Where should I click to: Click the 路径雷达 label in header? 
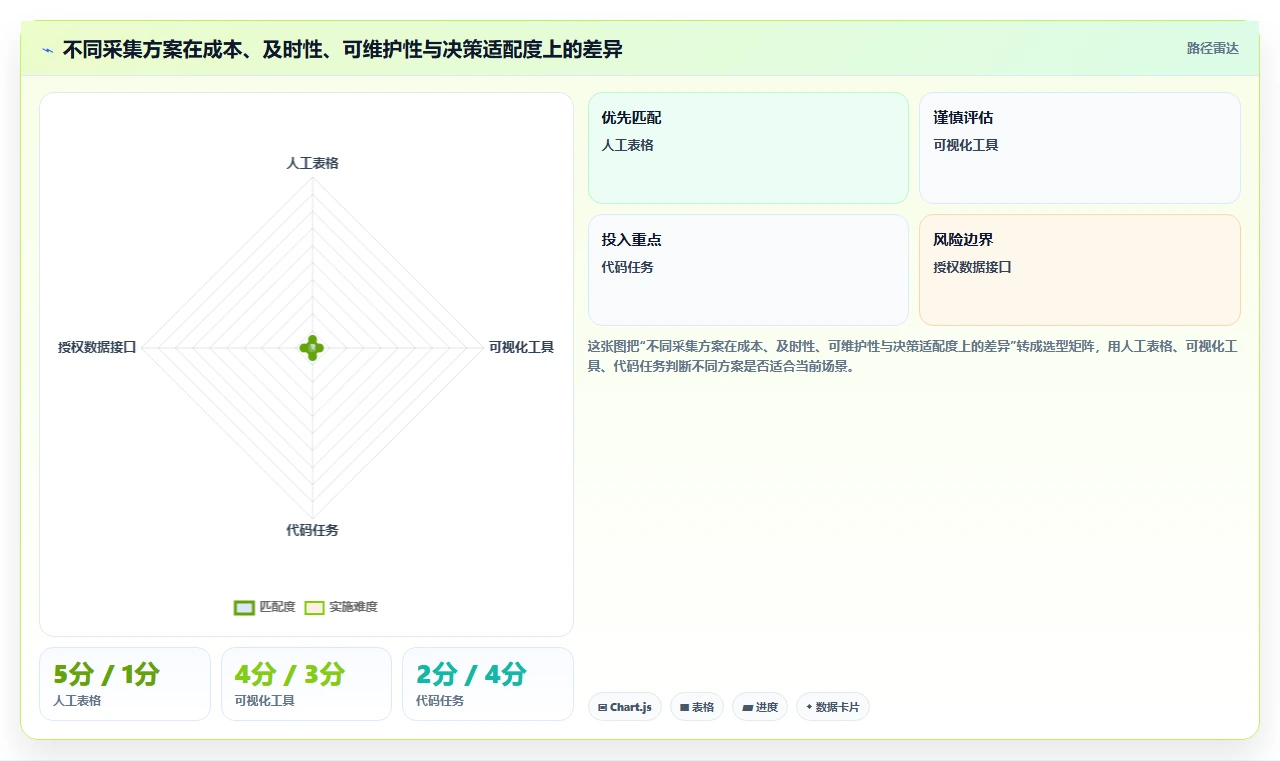[1212, 48]
